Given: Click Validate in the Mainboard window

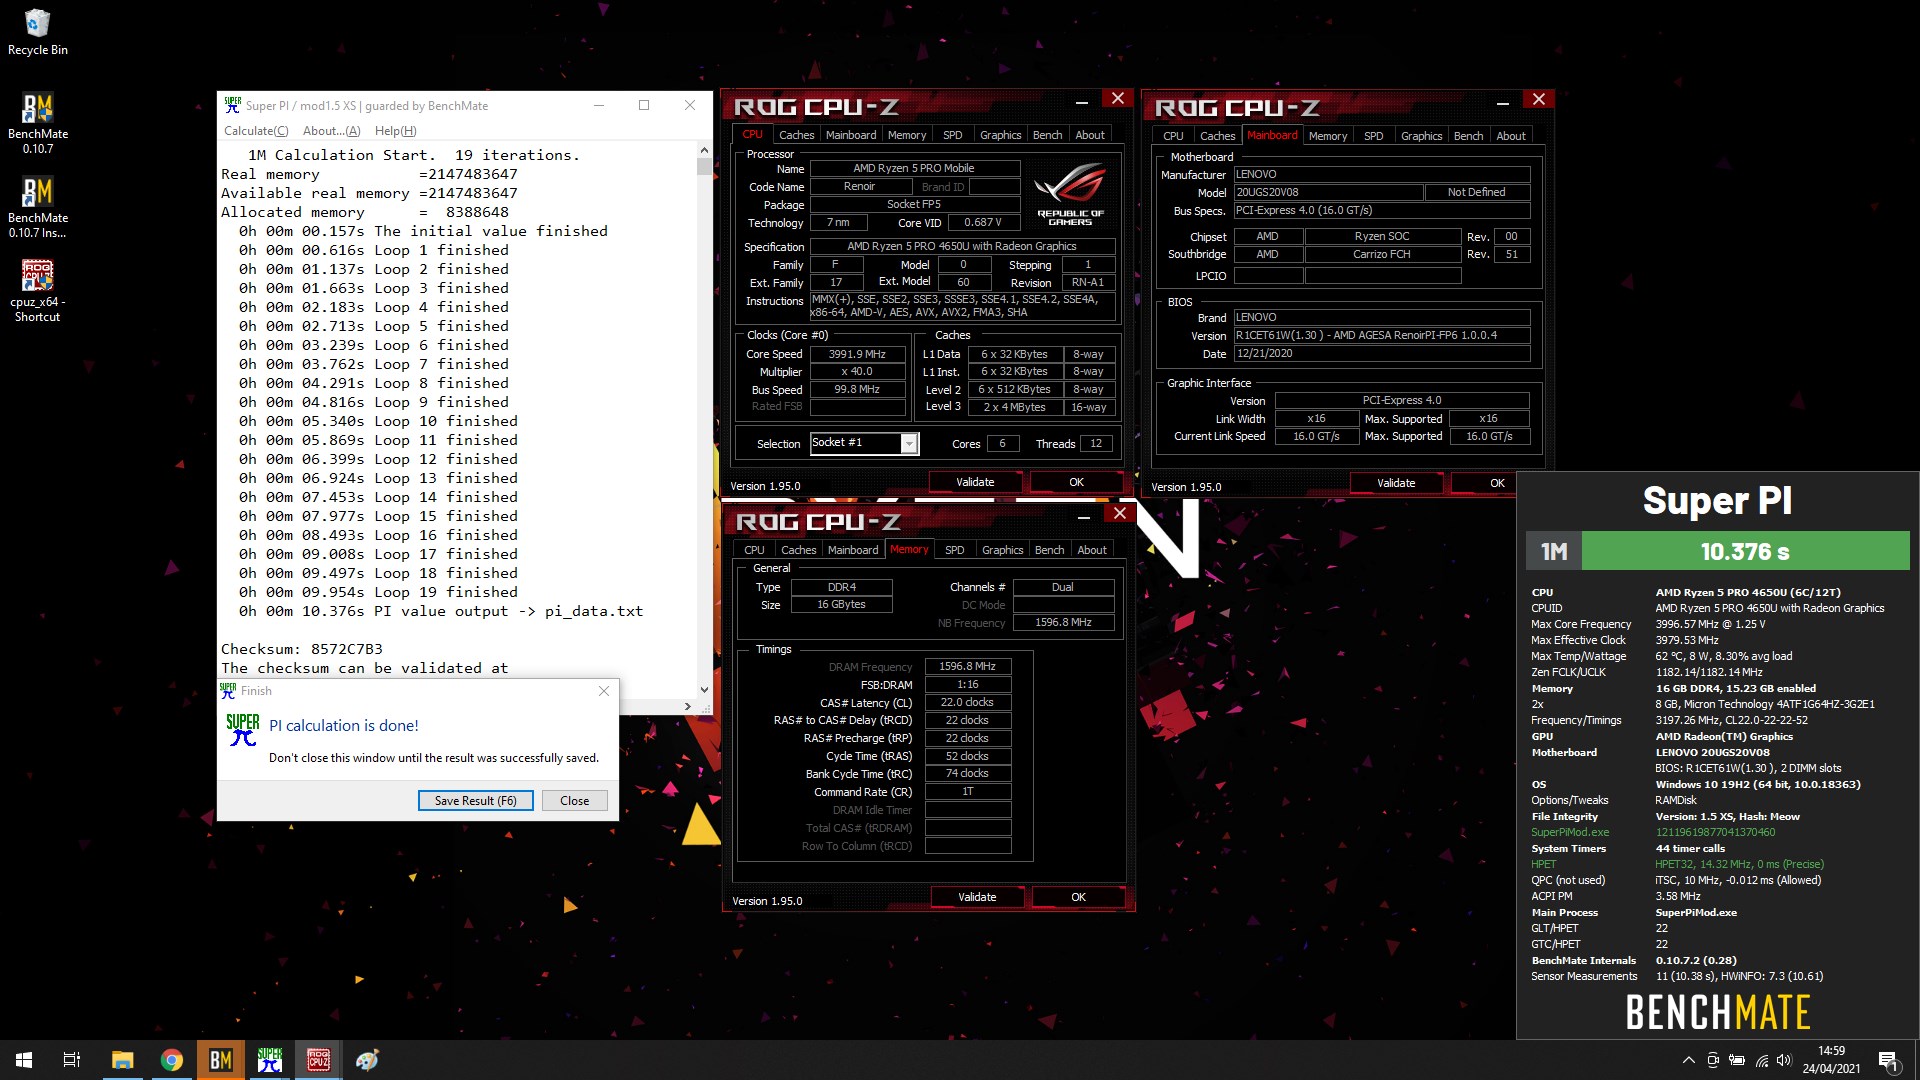Looking at the screenshot, I should click(x=1396, y=483).
